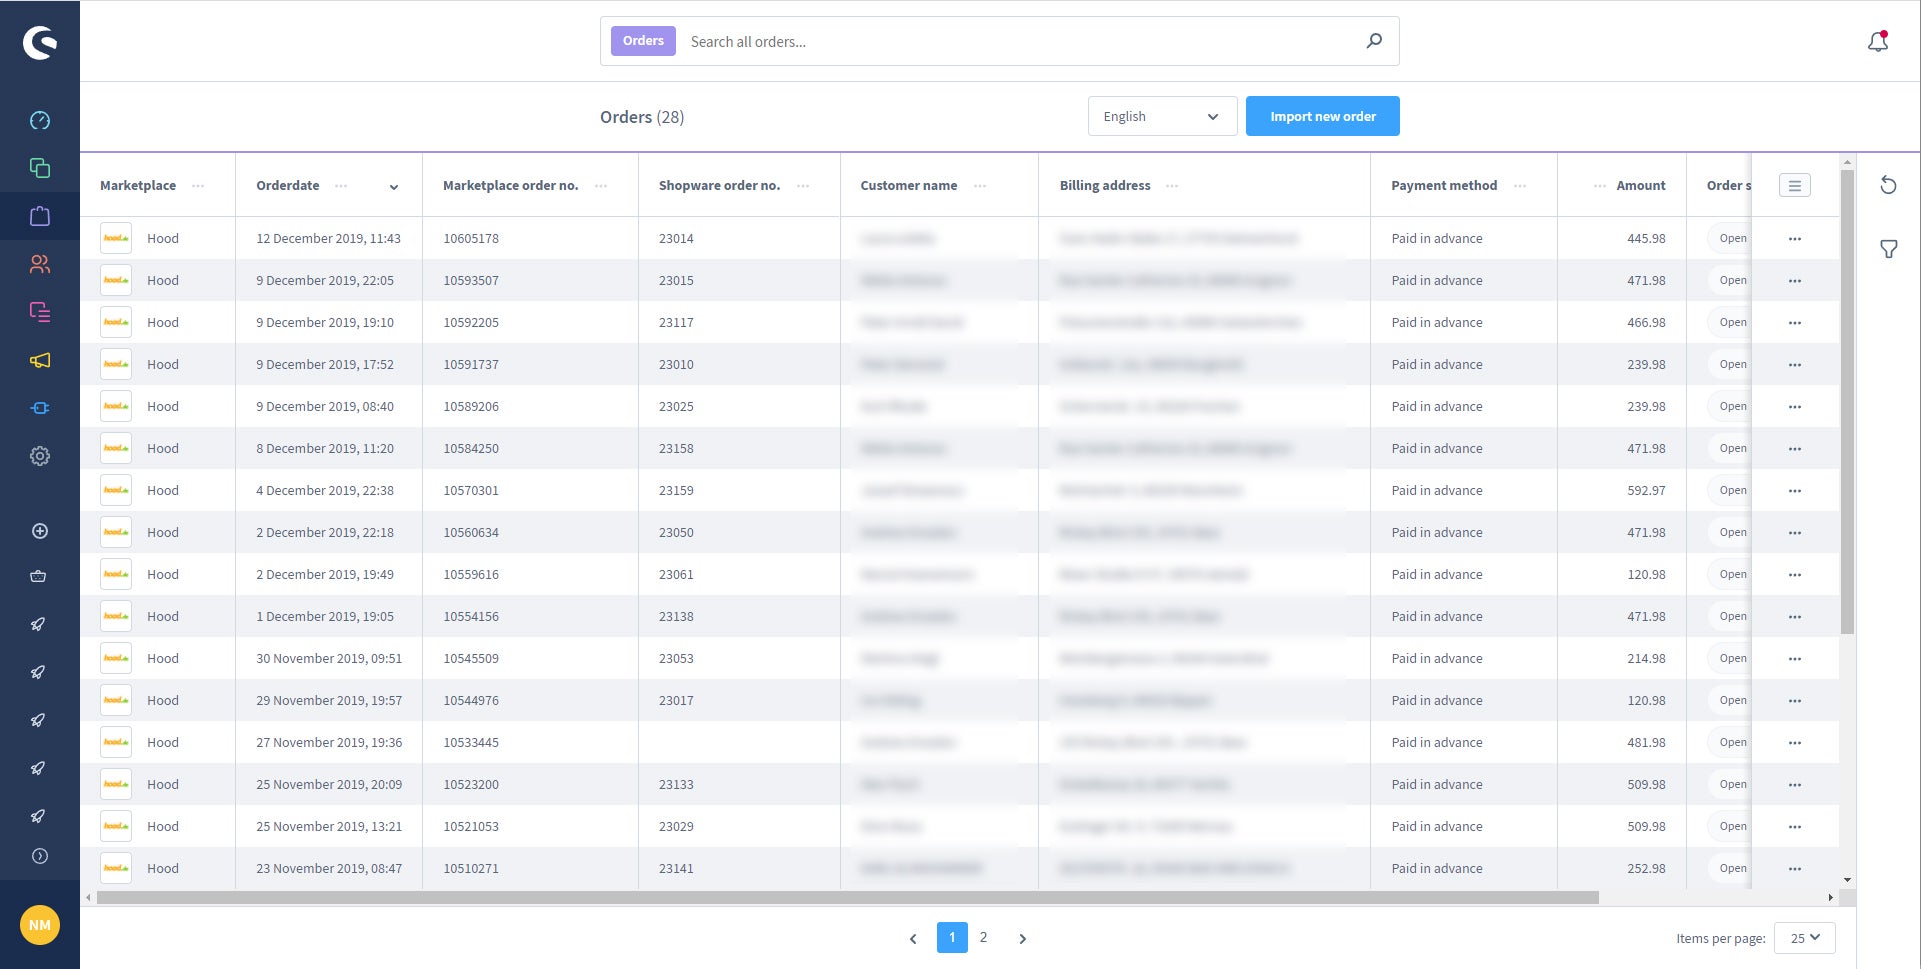Viewport: 1921px width, 969px height.
Task: Refresh the order list with reload icon
Action: (x=1888, y=185)
